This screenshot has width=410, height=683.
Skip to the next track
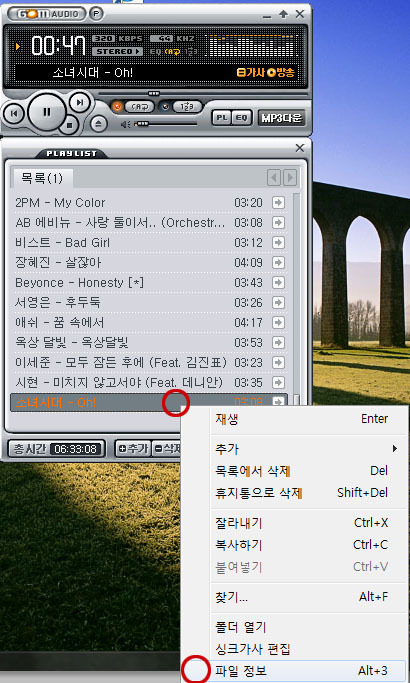(x=80, y=102)
